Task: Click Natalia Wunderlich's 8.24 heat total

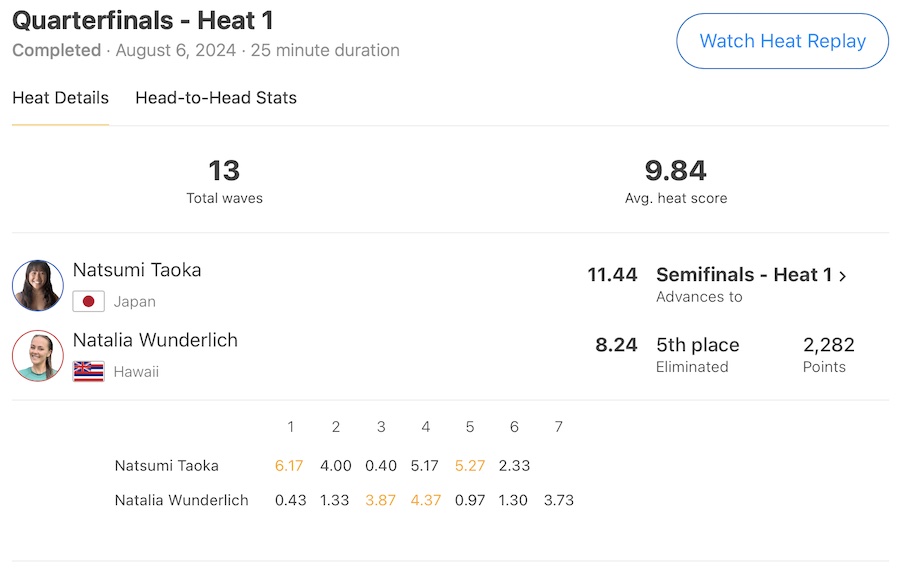Action: [616, 345]
